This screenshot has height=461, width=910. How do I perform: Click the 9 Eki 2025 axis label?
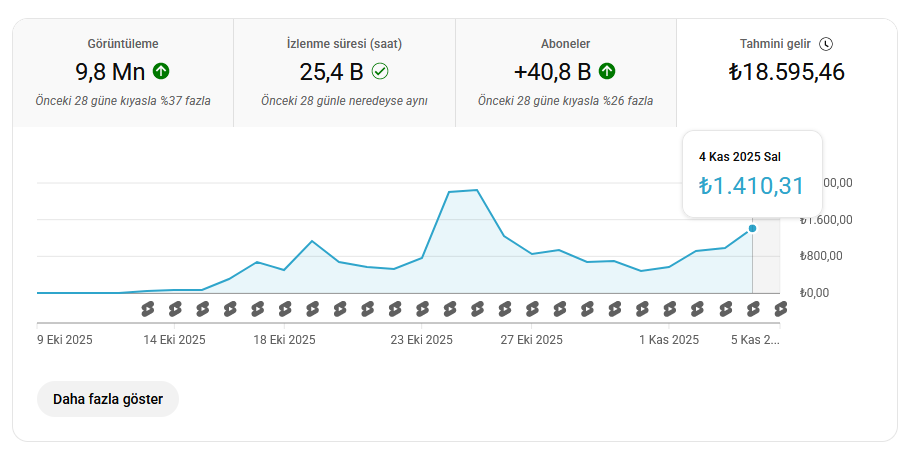click(65, 340)
